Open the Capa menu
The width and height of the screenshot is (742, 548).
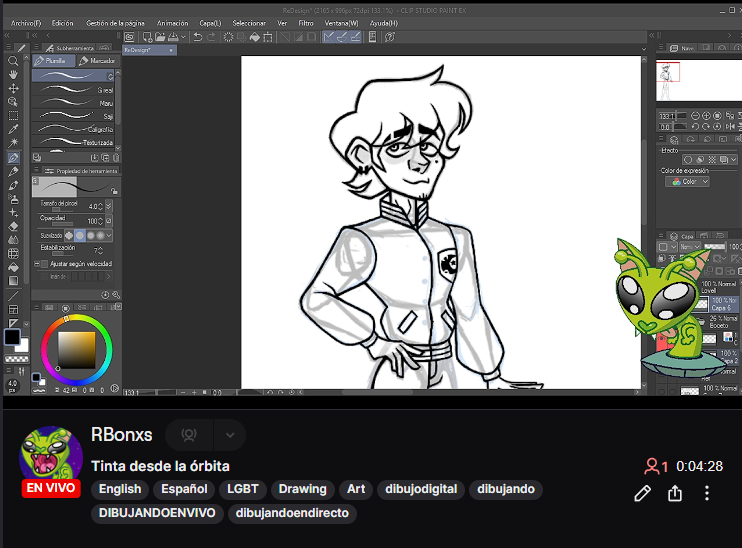210,23
